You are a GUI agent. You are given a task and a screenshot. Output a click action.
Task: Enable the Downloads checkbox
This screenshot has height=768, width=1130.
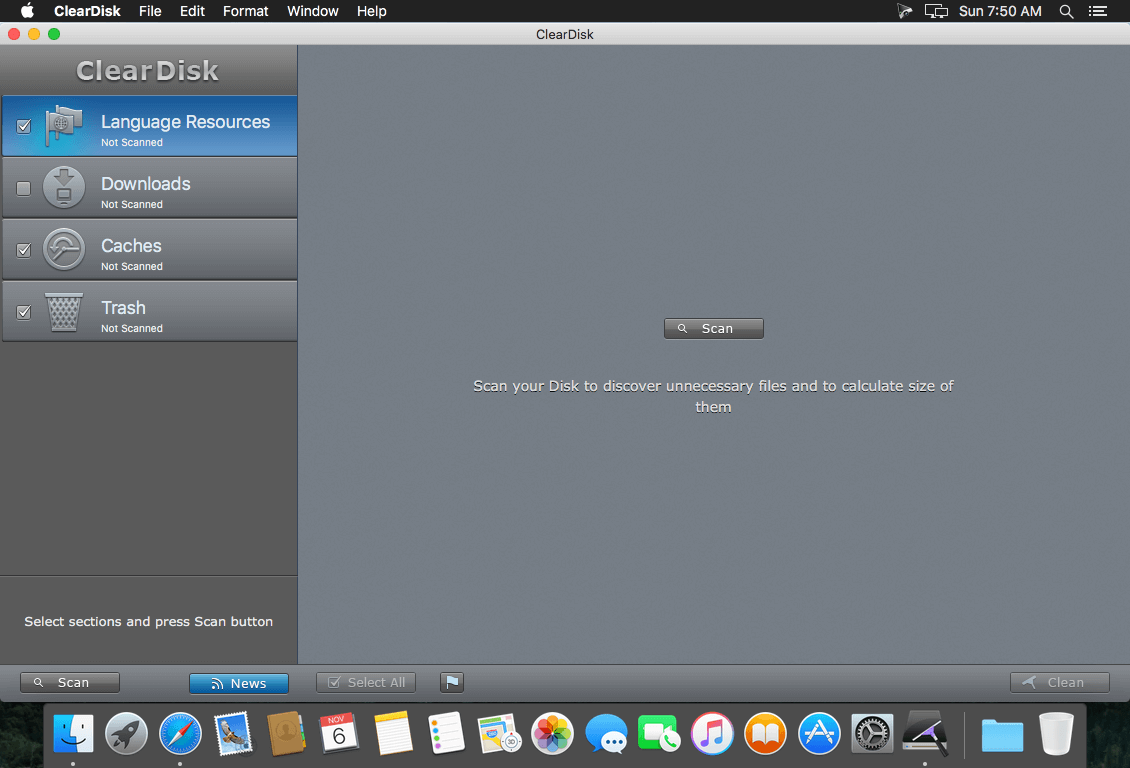pos(24,189)
